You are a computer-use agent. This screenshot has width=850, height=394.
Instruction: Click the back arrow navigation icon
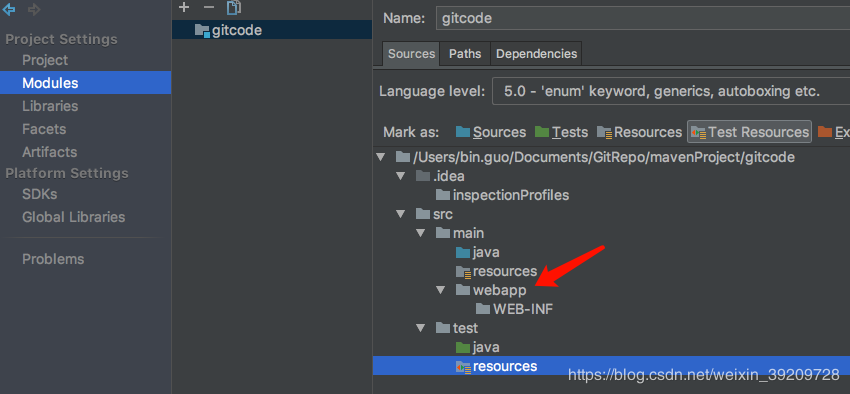click(9, 9)
